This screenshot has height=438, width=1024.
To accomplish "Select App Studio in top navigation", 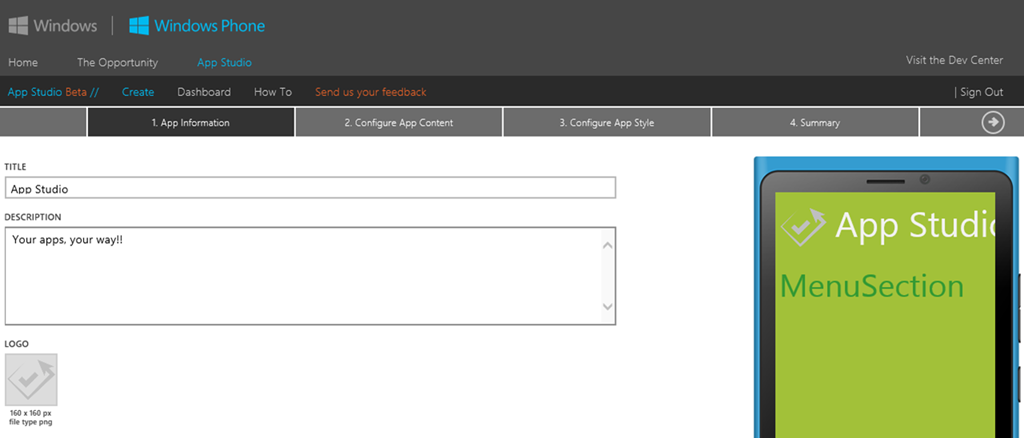I will [x=225, y=63].
